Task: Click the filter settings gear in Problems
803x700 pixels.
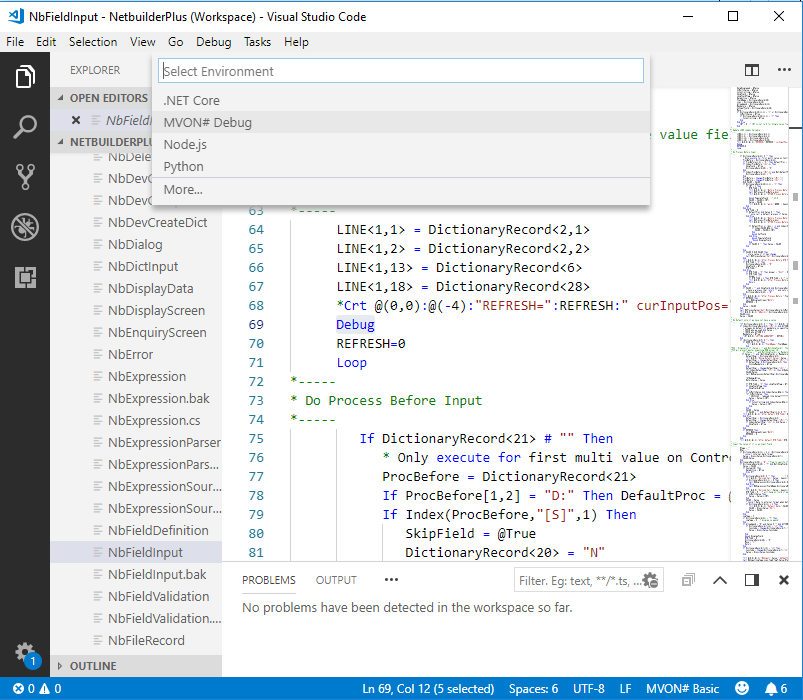Action: tap(650, 580)
